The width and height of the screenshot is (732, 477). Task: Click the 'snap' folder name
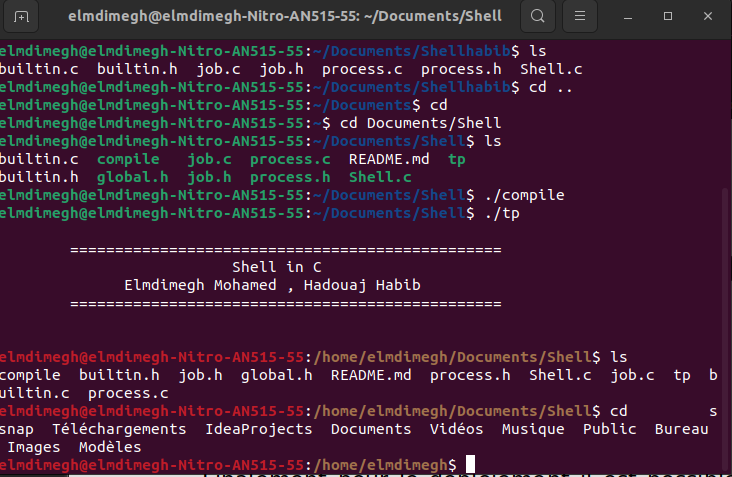17,429
